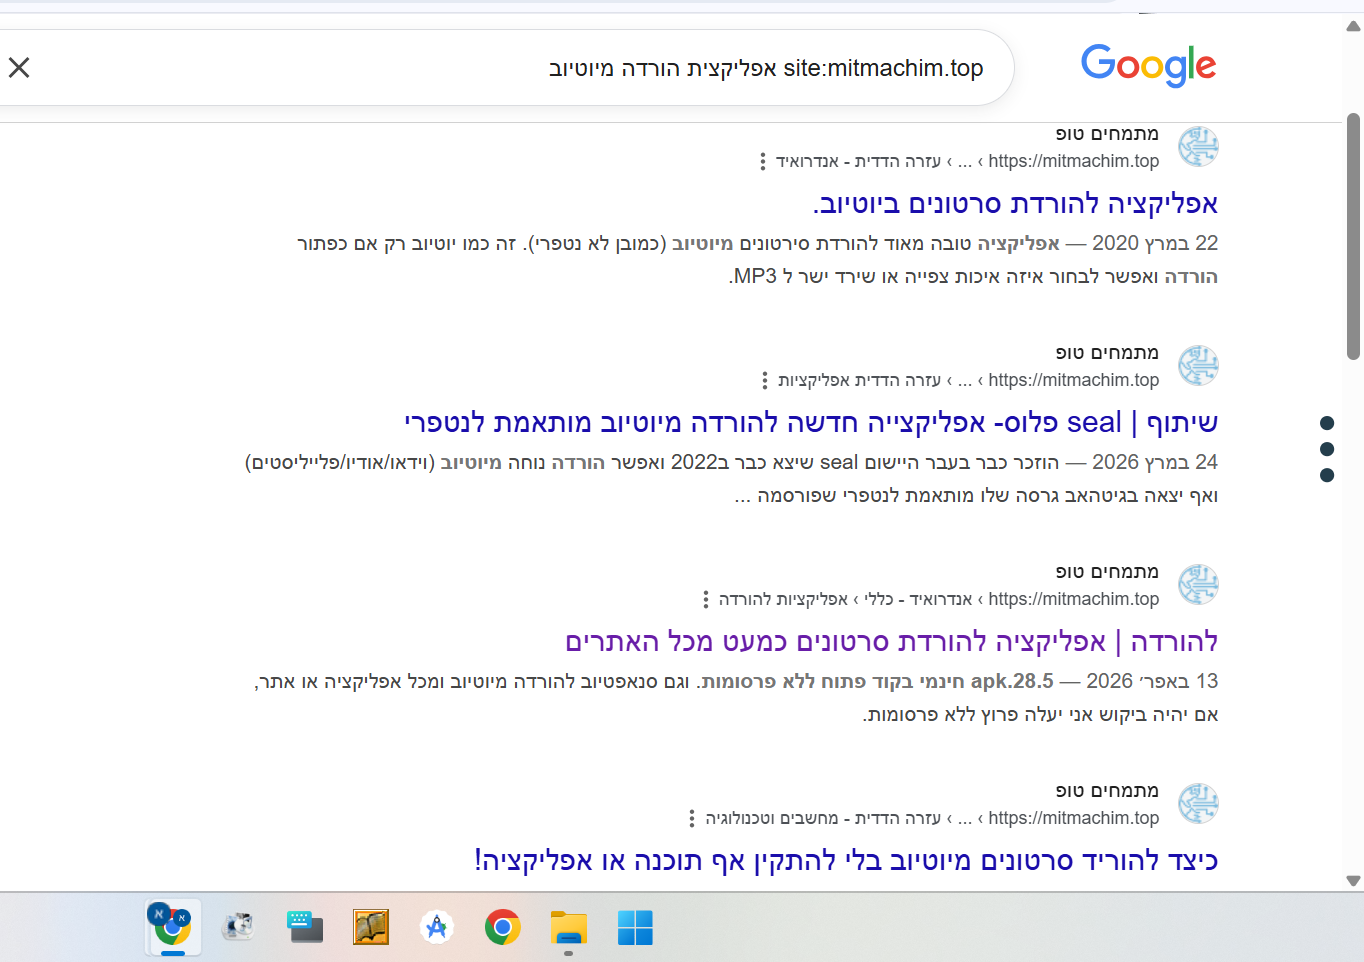Open the book application icon in taskbar
The image size is (1364, 962).
tap(370, 927)
